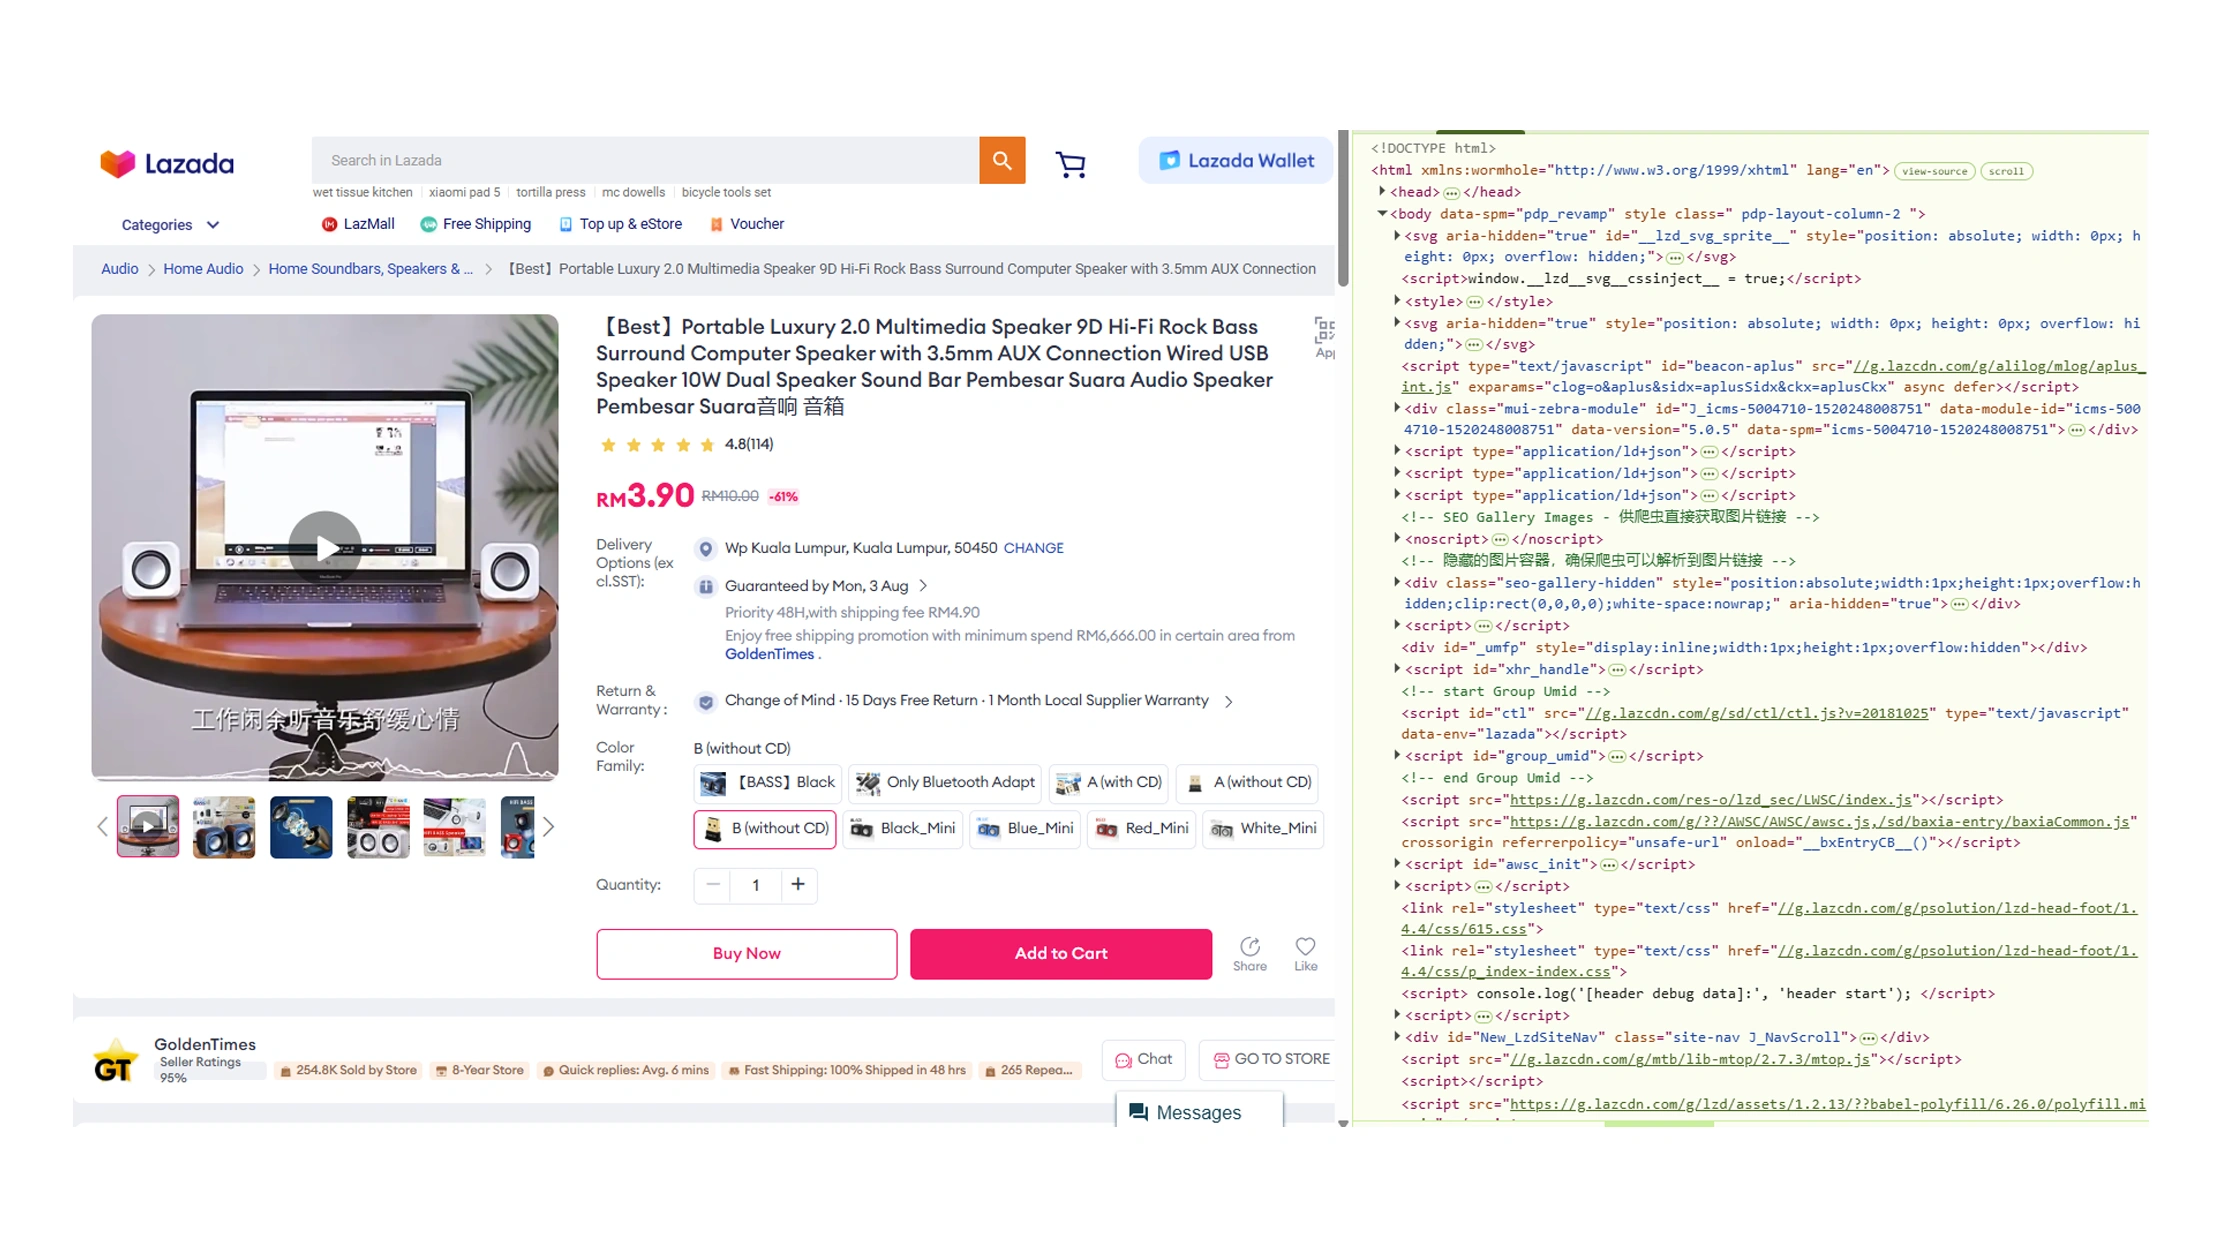
Task: Click the view-source badge in DevTools
Action: (1934, 171)
